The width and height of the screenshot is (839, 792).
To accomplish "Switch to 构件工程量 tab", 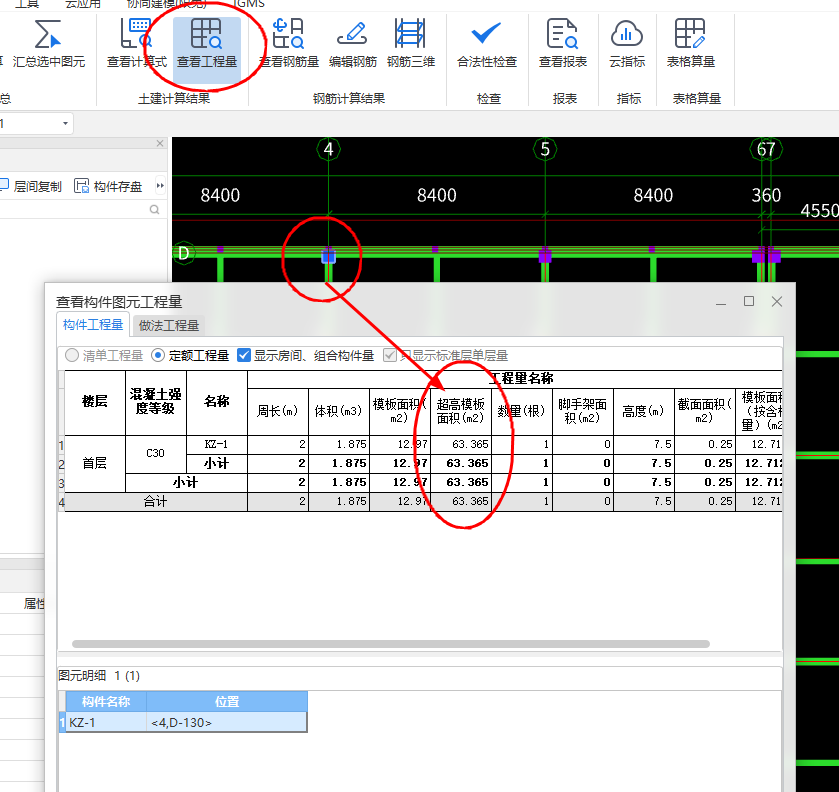I will 93,325.
